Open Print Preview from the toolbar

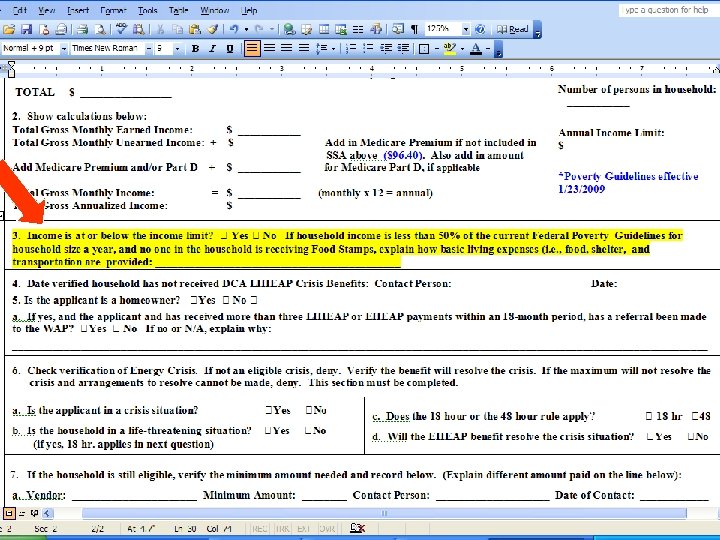100,29
